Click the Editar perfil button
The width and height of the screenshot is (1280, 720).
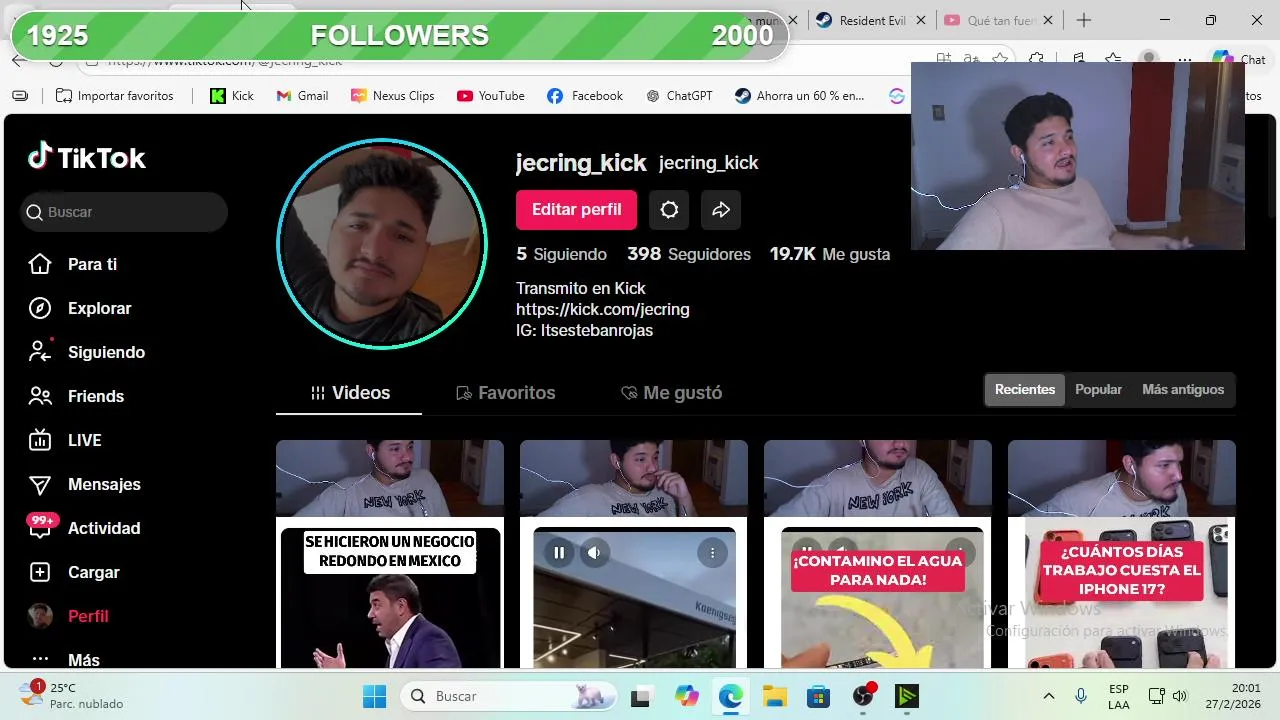pyautogui.click(x=576, y=210)
